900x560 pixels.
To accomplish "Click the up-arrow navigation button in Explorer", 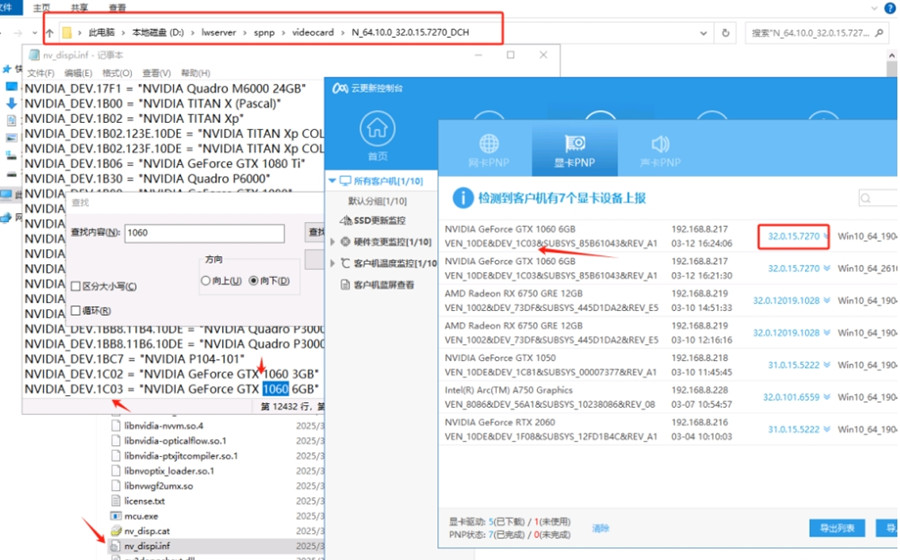I will tap(49, 33).
